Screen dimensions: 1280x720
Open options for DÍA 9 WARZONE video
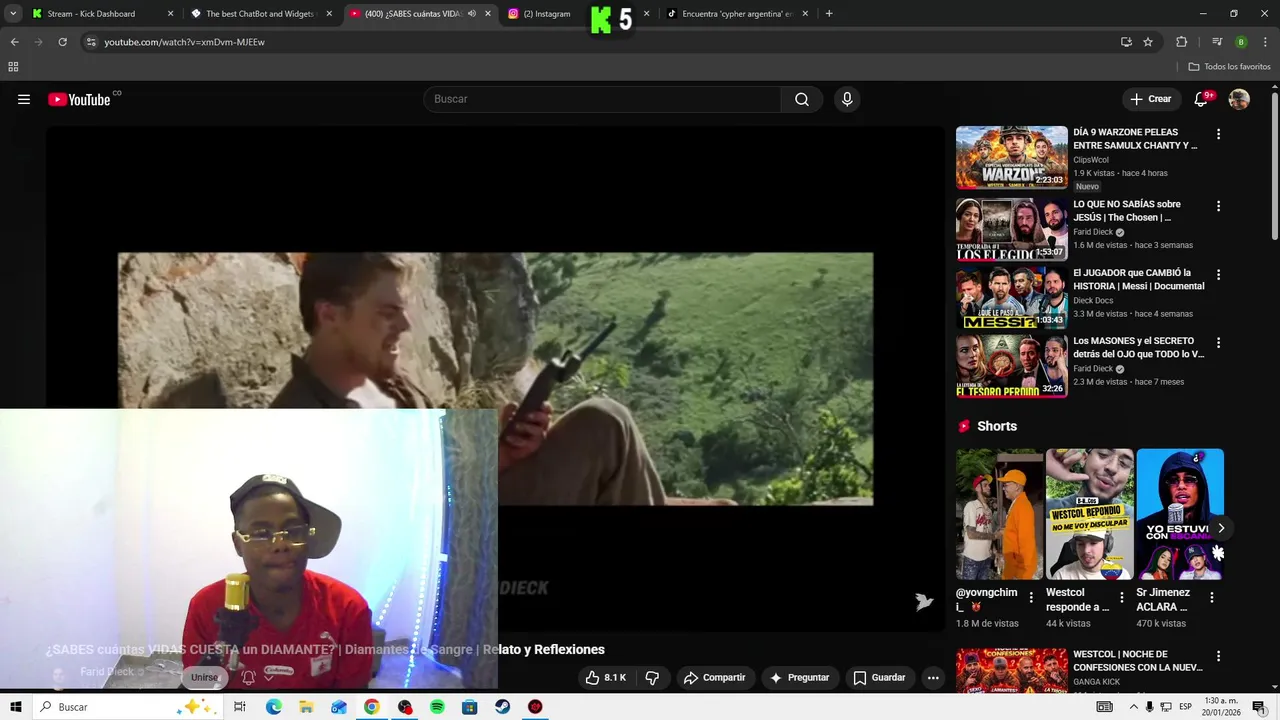point(1218,134)
